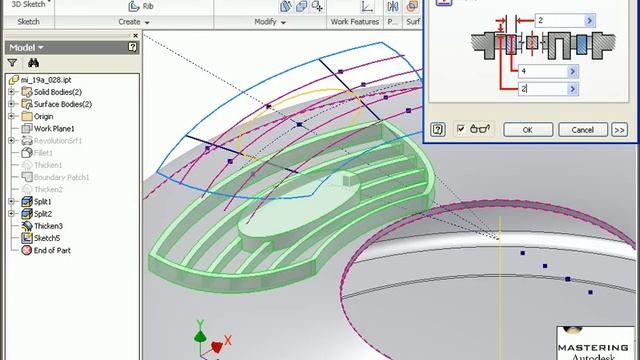Select the 'End of Part' label
This screenshot has width=640, height=360.
(x=52, y=250)
